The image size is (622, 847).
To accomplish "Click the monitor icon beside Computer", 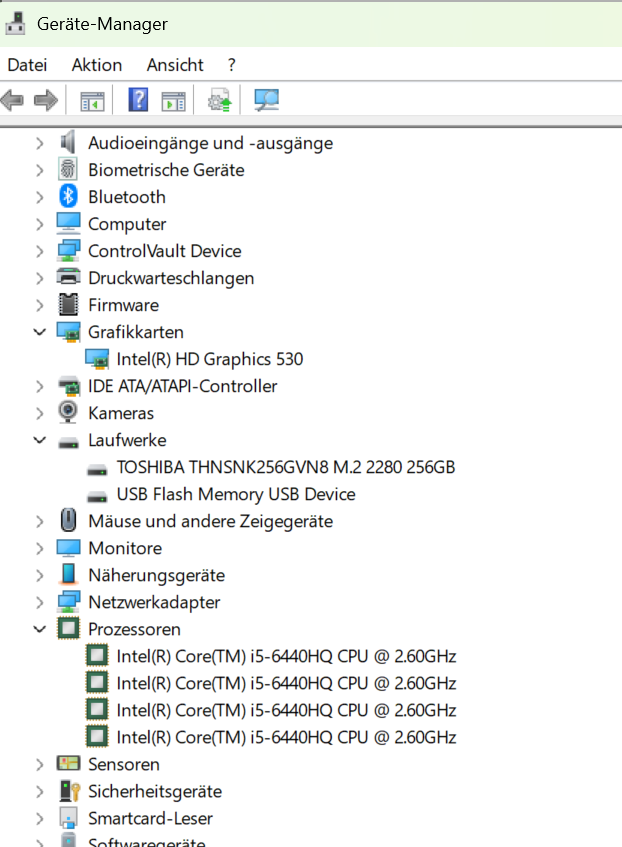I will 69,224.
